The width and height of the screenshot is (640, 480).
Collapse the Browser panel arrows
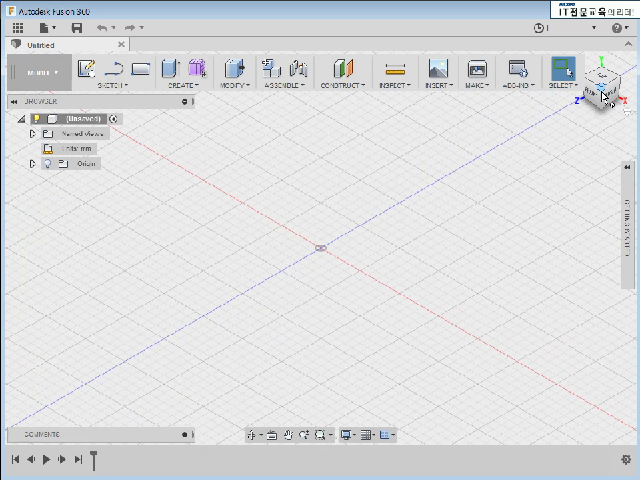coord(14,102)
